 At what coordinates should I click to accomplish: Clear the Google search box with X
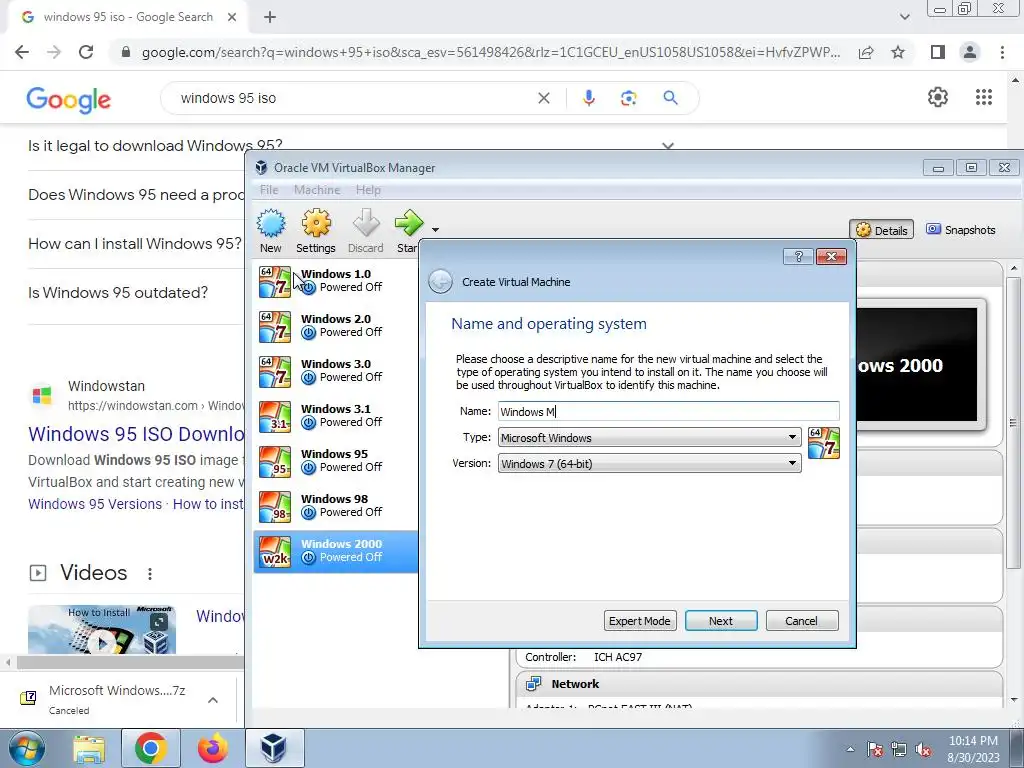[543, 98]
